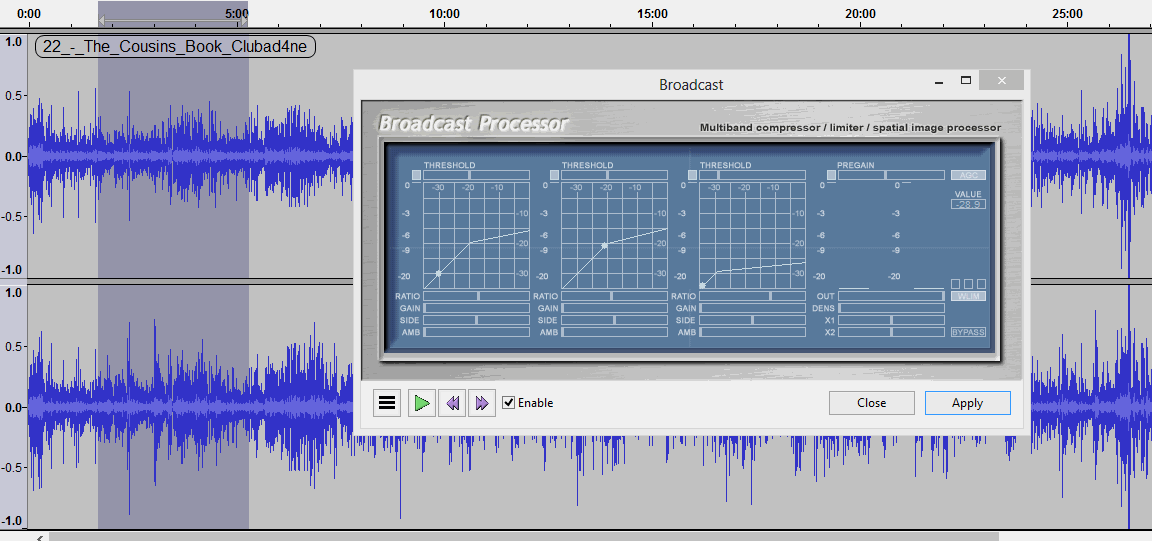Toggle the WLIM limiter button
Viewport: 1152px width, 541px height.
[968, 295]
